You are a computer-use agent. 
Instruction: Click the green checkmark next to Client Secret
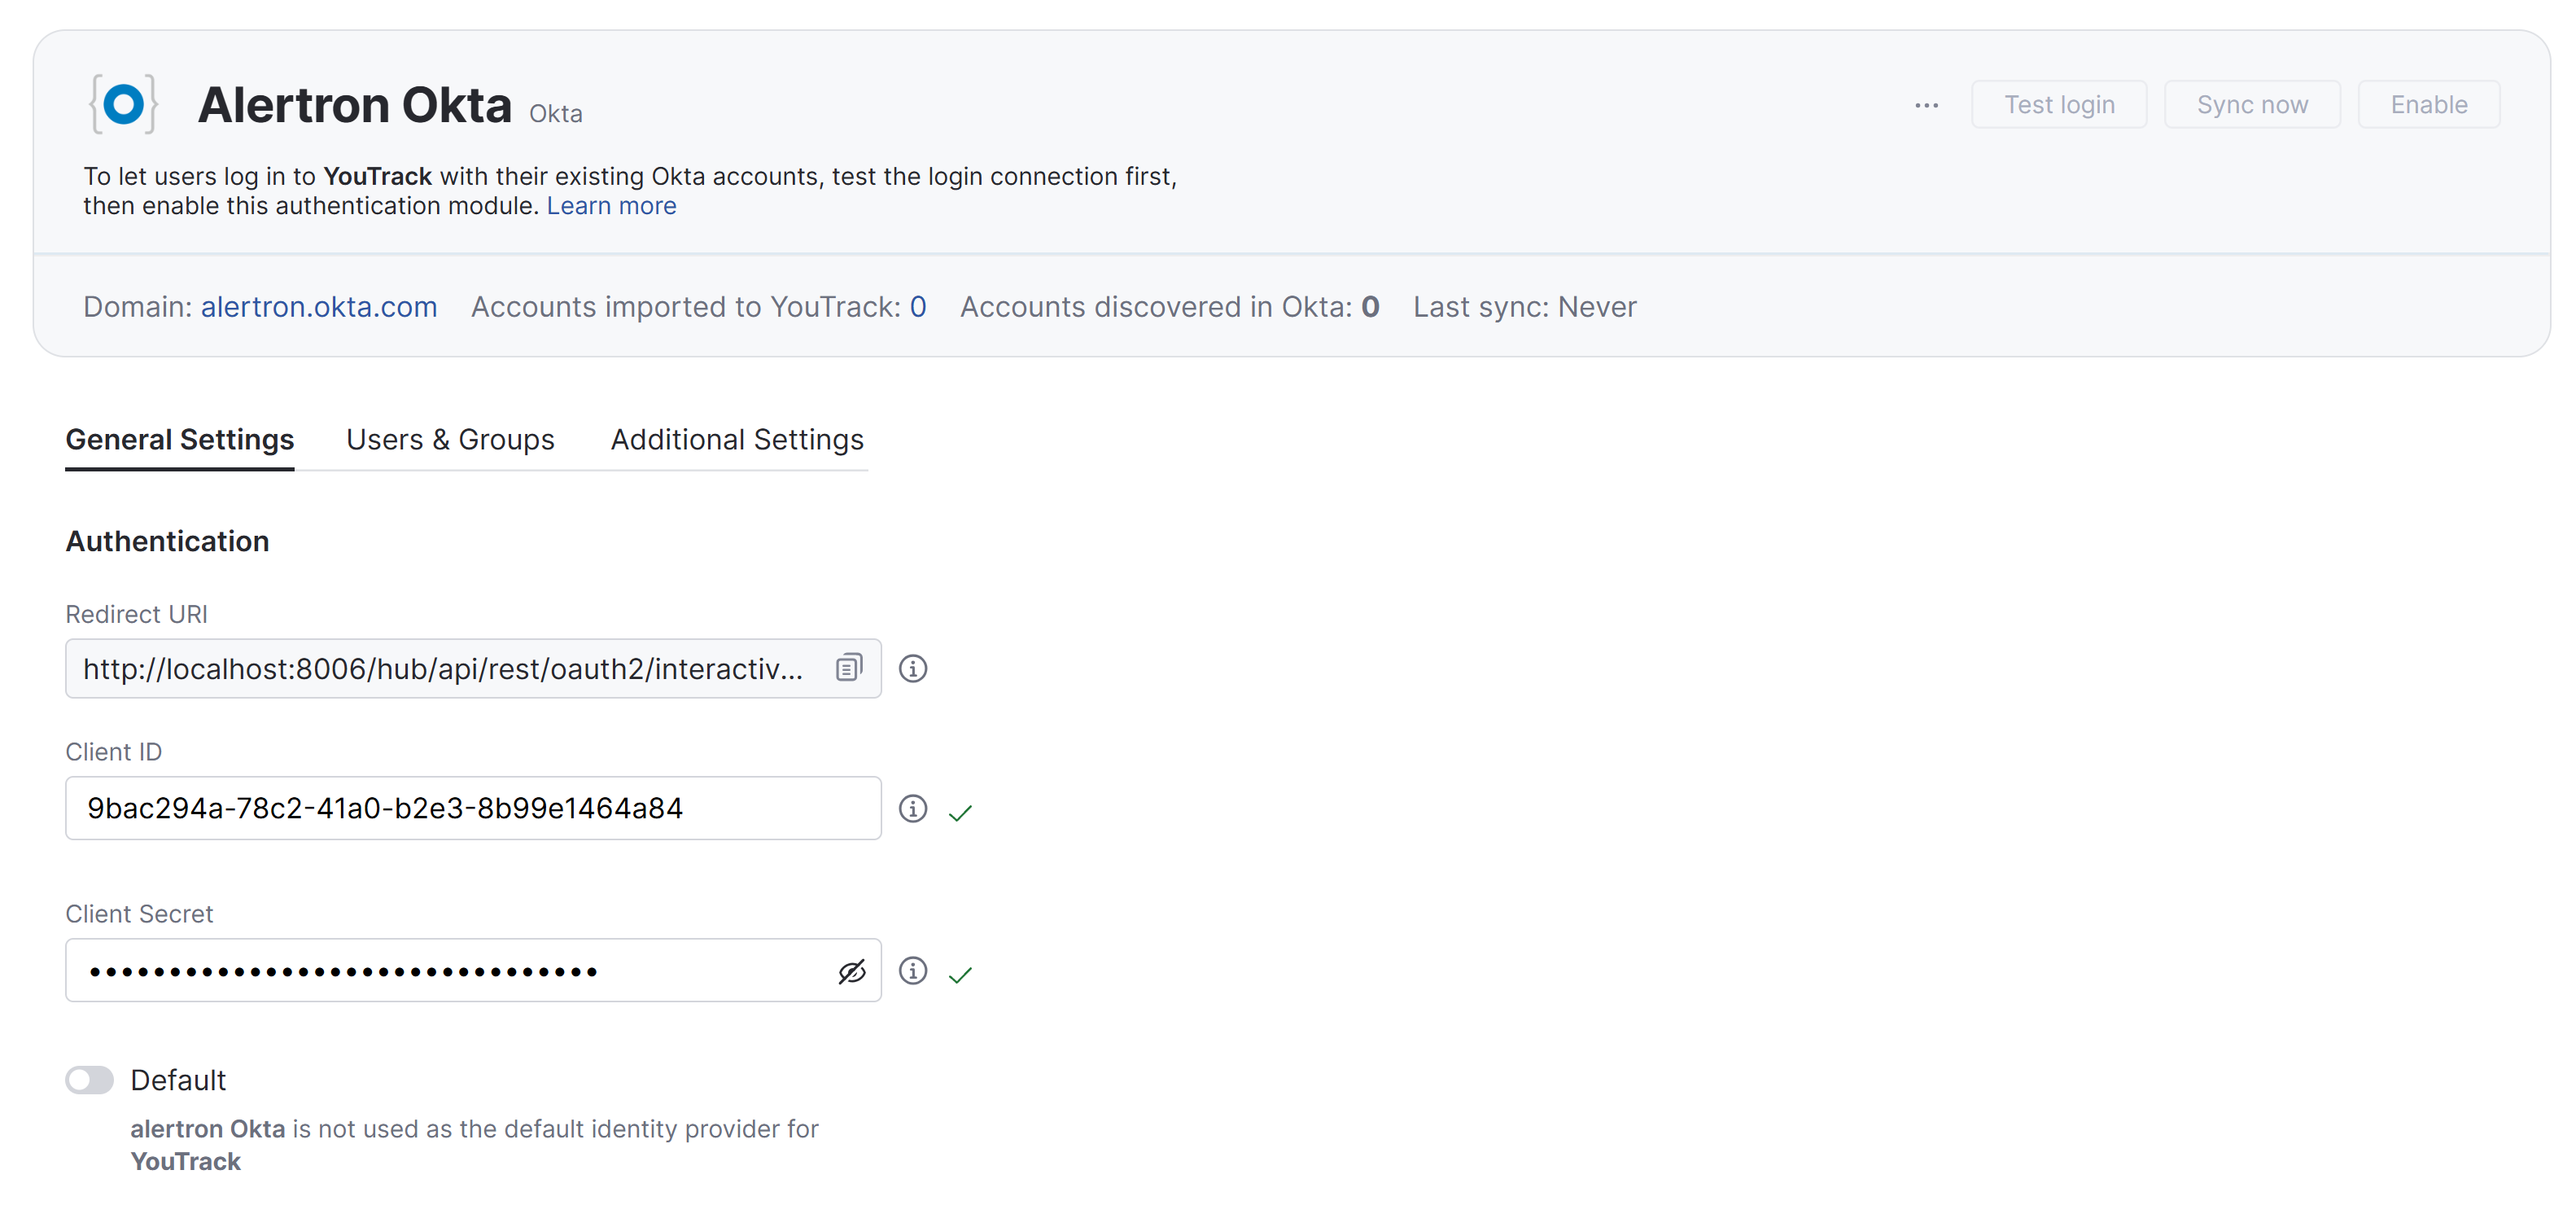pos(960,973)
